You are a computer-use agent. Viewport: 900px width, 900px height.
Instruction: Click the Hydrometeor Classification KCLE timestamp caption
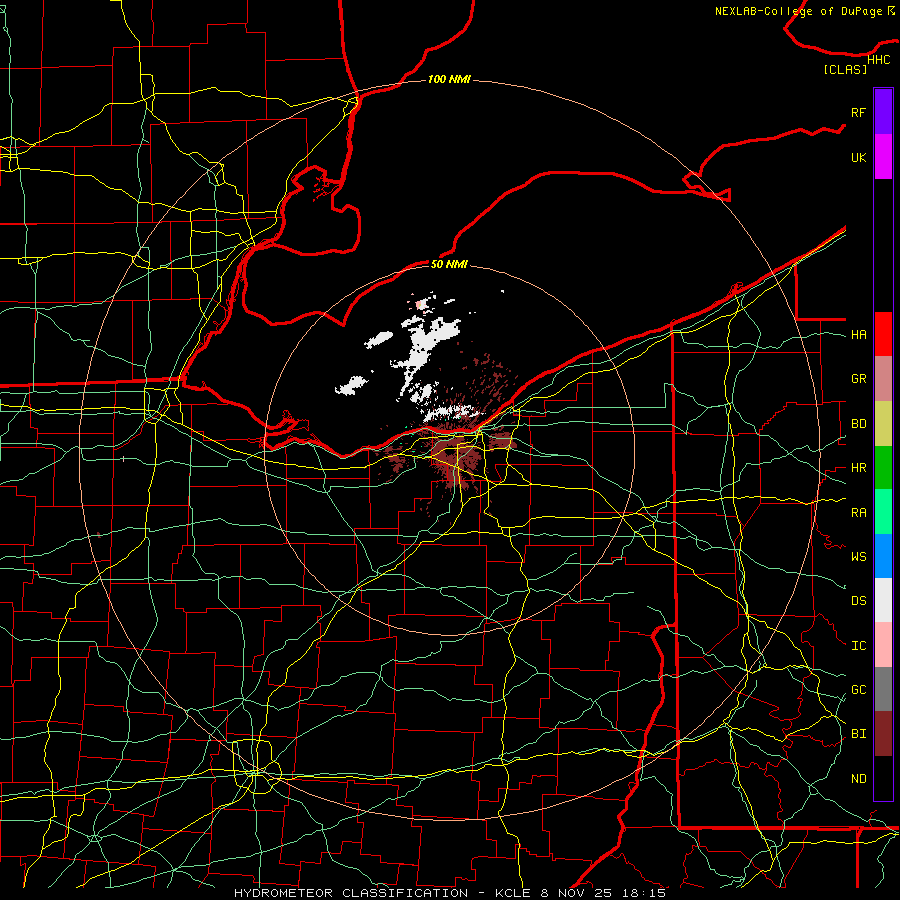pyautogui.click(x=450, y=893)
